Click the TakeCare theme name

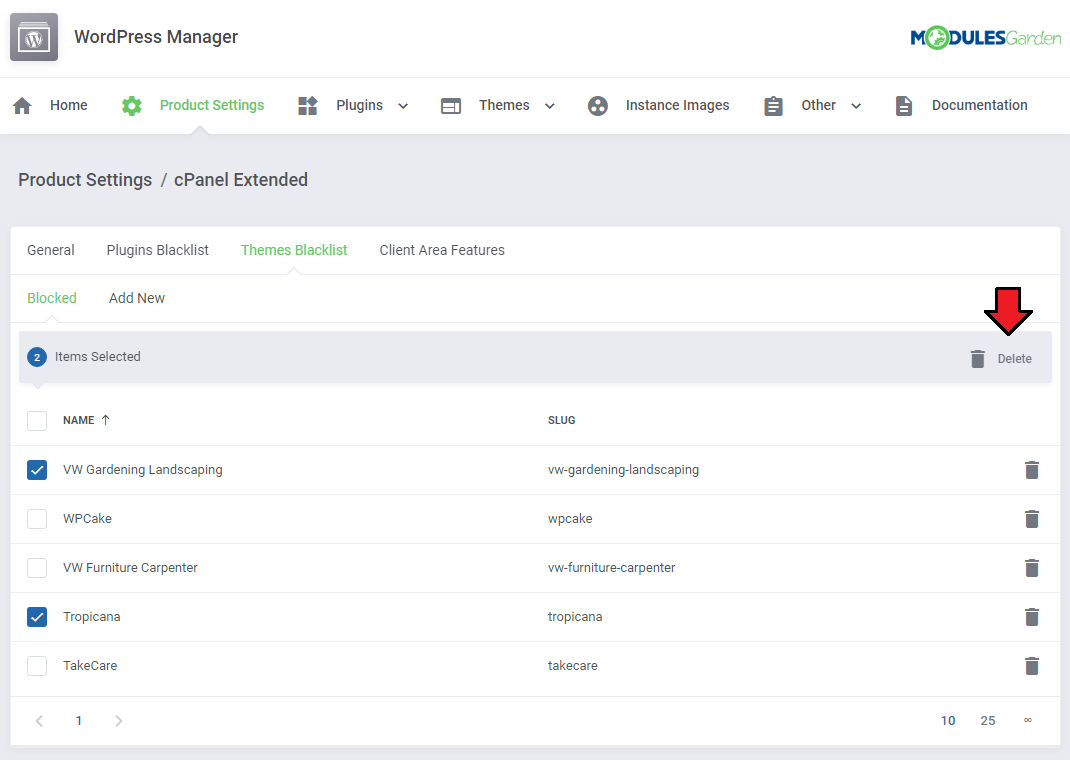click(90, 666)
